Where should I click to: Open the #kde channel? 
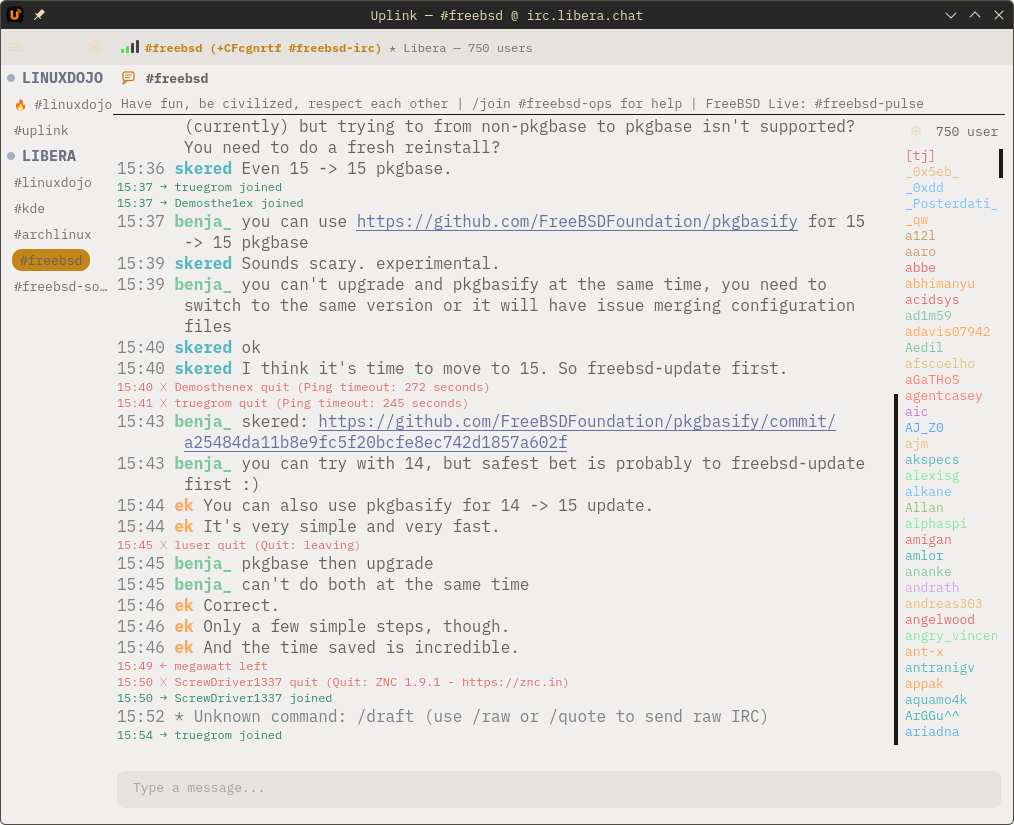tap(29, 208)
